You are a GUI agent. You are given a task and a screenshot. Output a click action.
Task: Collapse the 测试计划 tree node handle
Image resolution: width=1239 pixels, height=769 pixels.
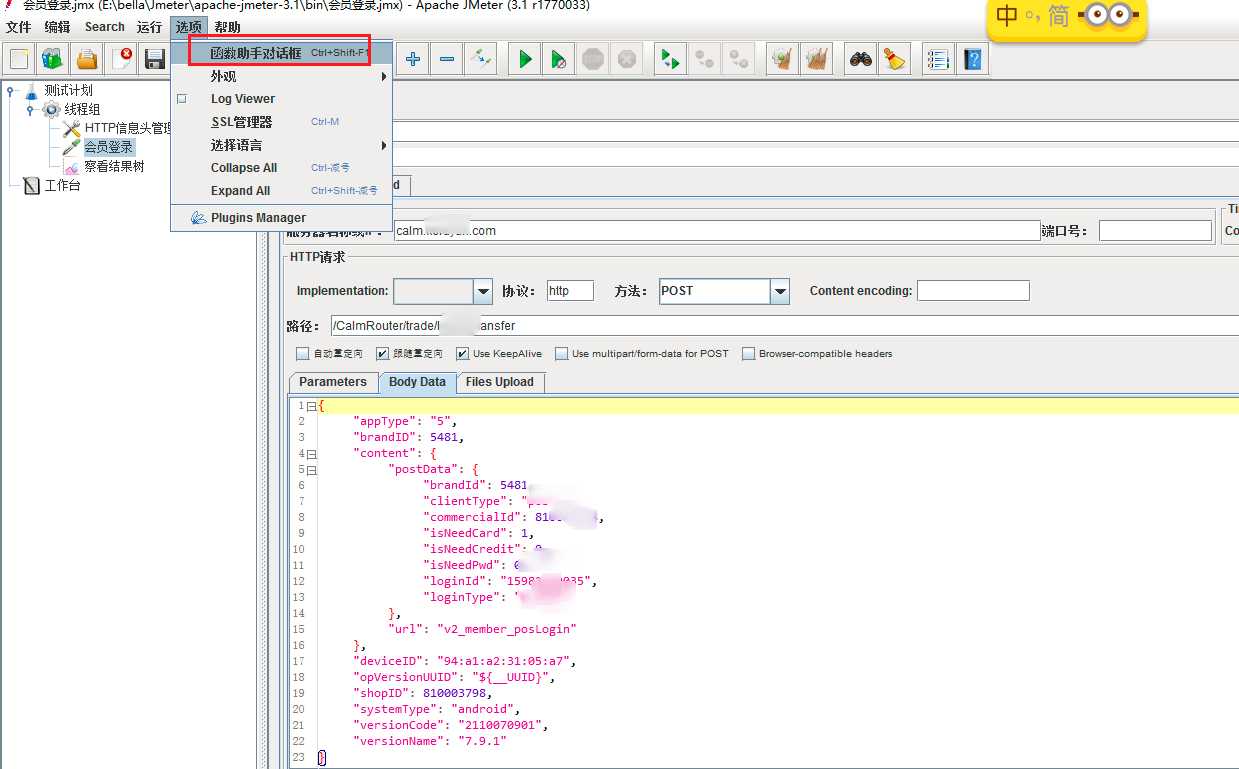[x=11, y=90]
